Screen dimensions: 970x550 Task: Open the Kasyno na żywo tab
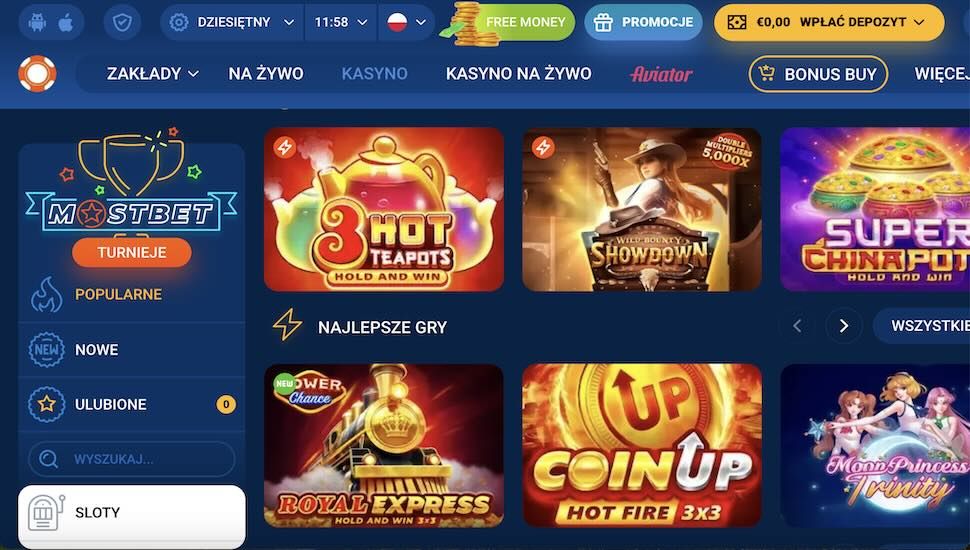point(518,74)
